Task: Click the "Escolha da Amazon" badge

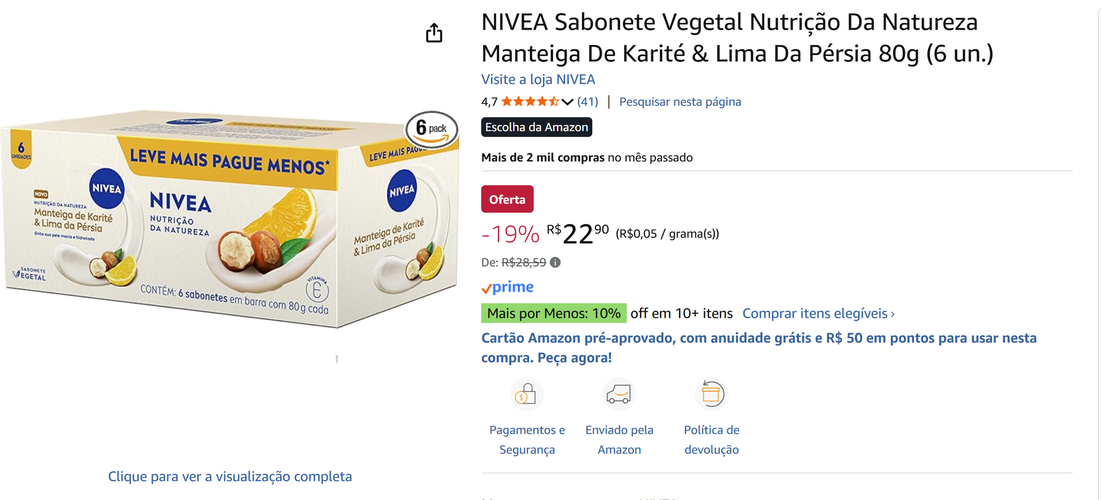Action: tap(537, 127)
